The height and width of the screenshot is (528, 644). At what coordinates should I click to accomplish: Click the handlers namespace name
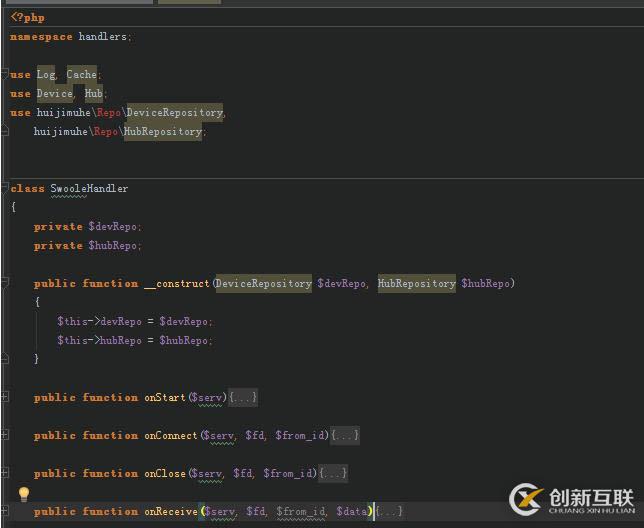103,37
